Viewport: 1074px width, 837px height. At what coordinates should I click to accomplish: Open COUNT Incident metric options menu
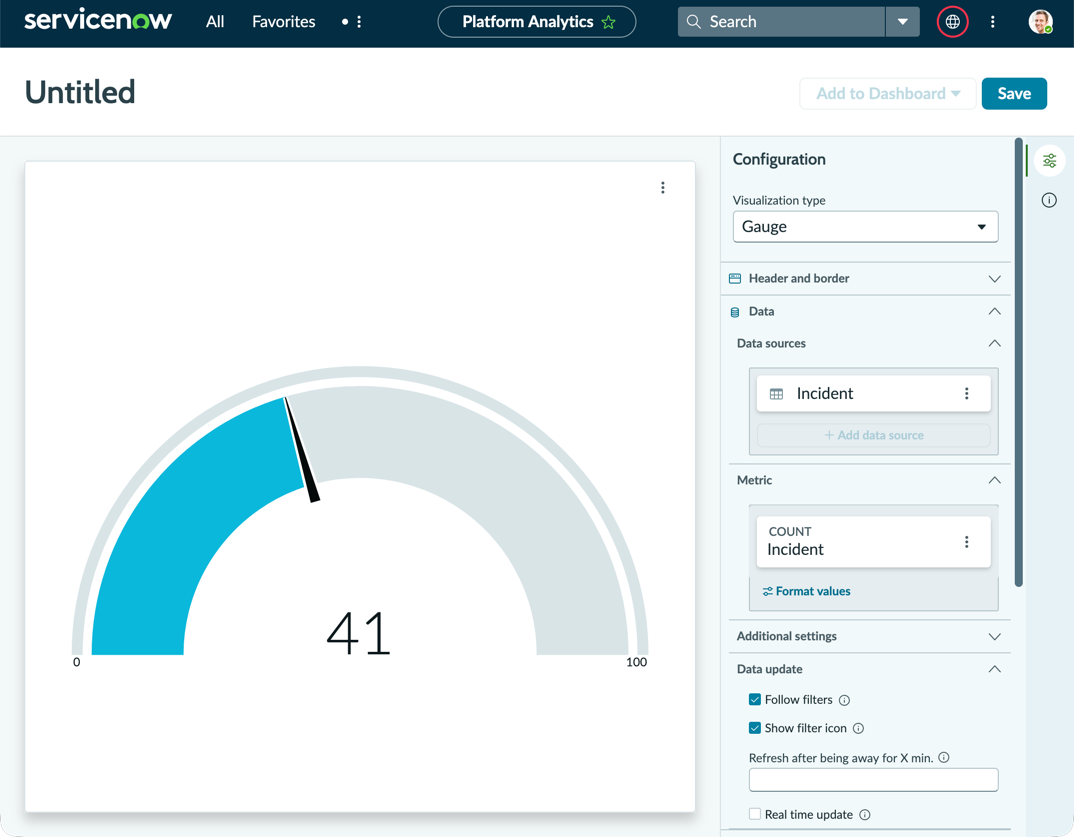click(x=966, y=542)
